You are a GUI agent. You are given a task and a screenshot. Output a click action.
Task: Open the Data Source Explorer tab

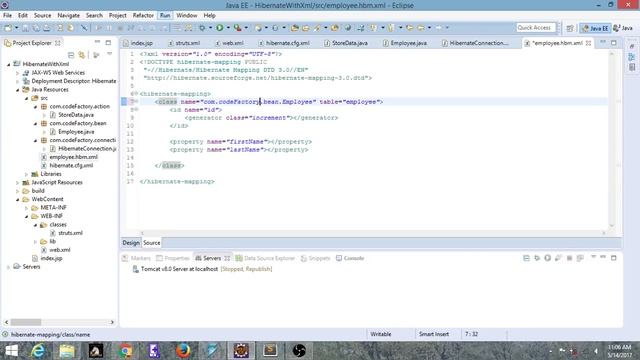(x=265, y=258)
